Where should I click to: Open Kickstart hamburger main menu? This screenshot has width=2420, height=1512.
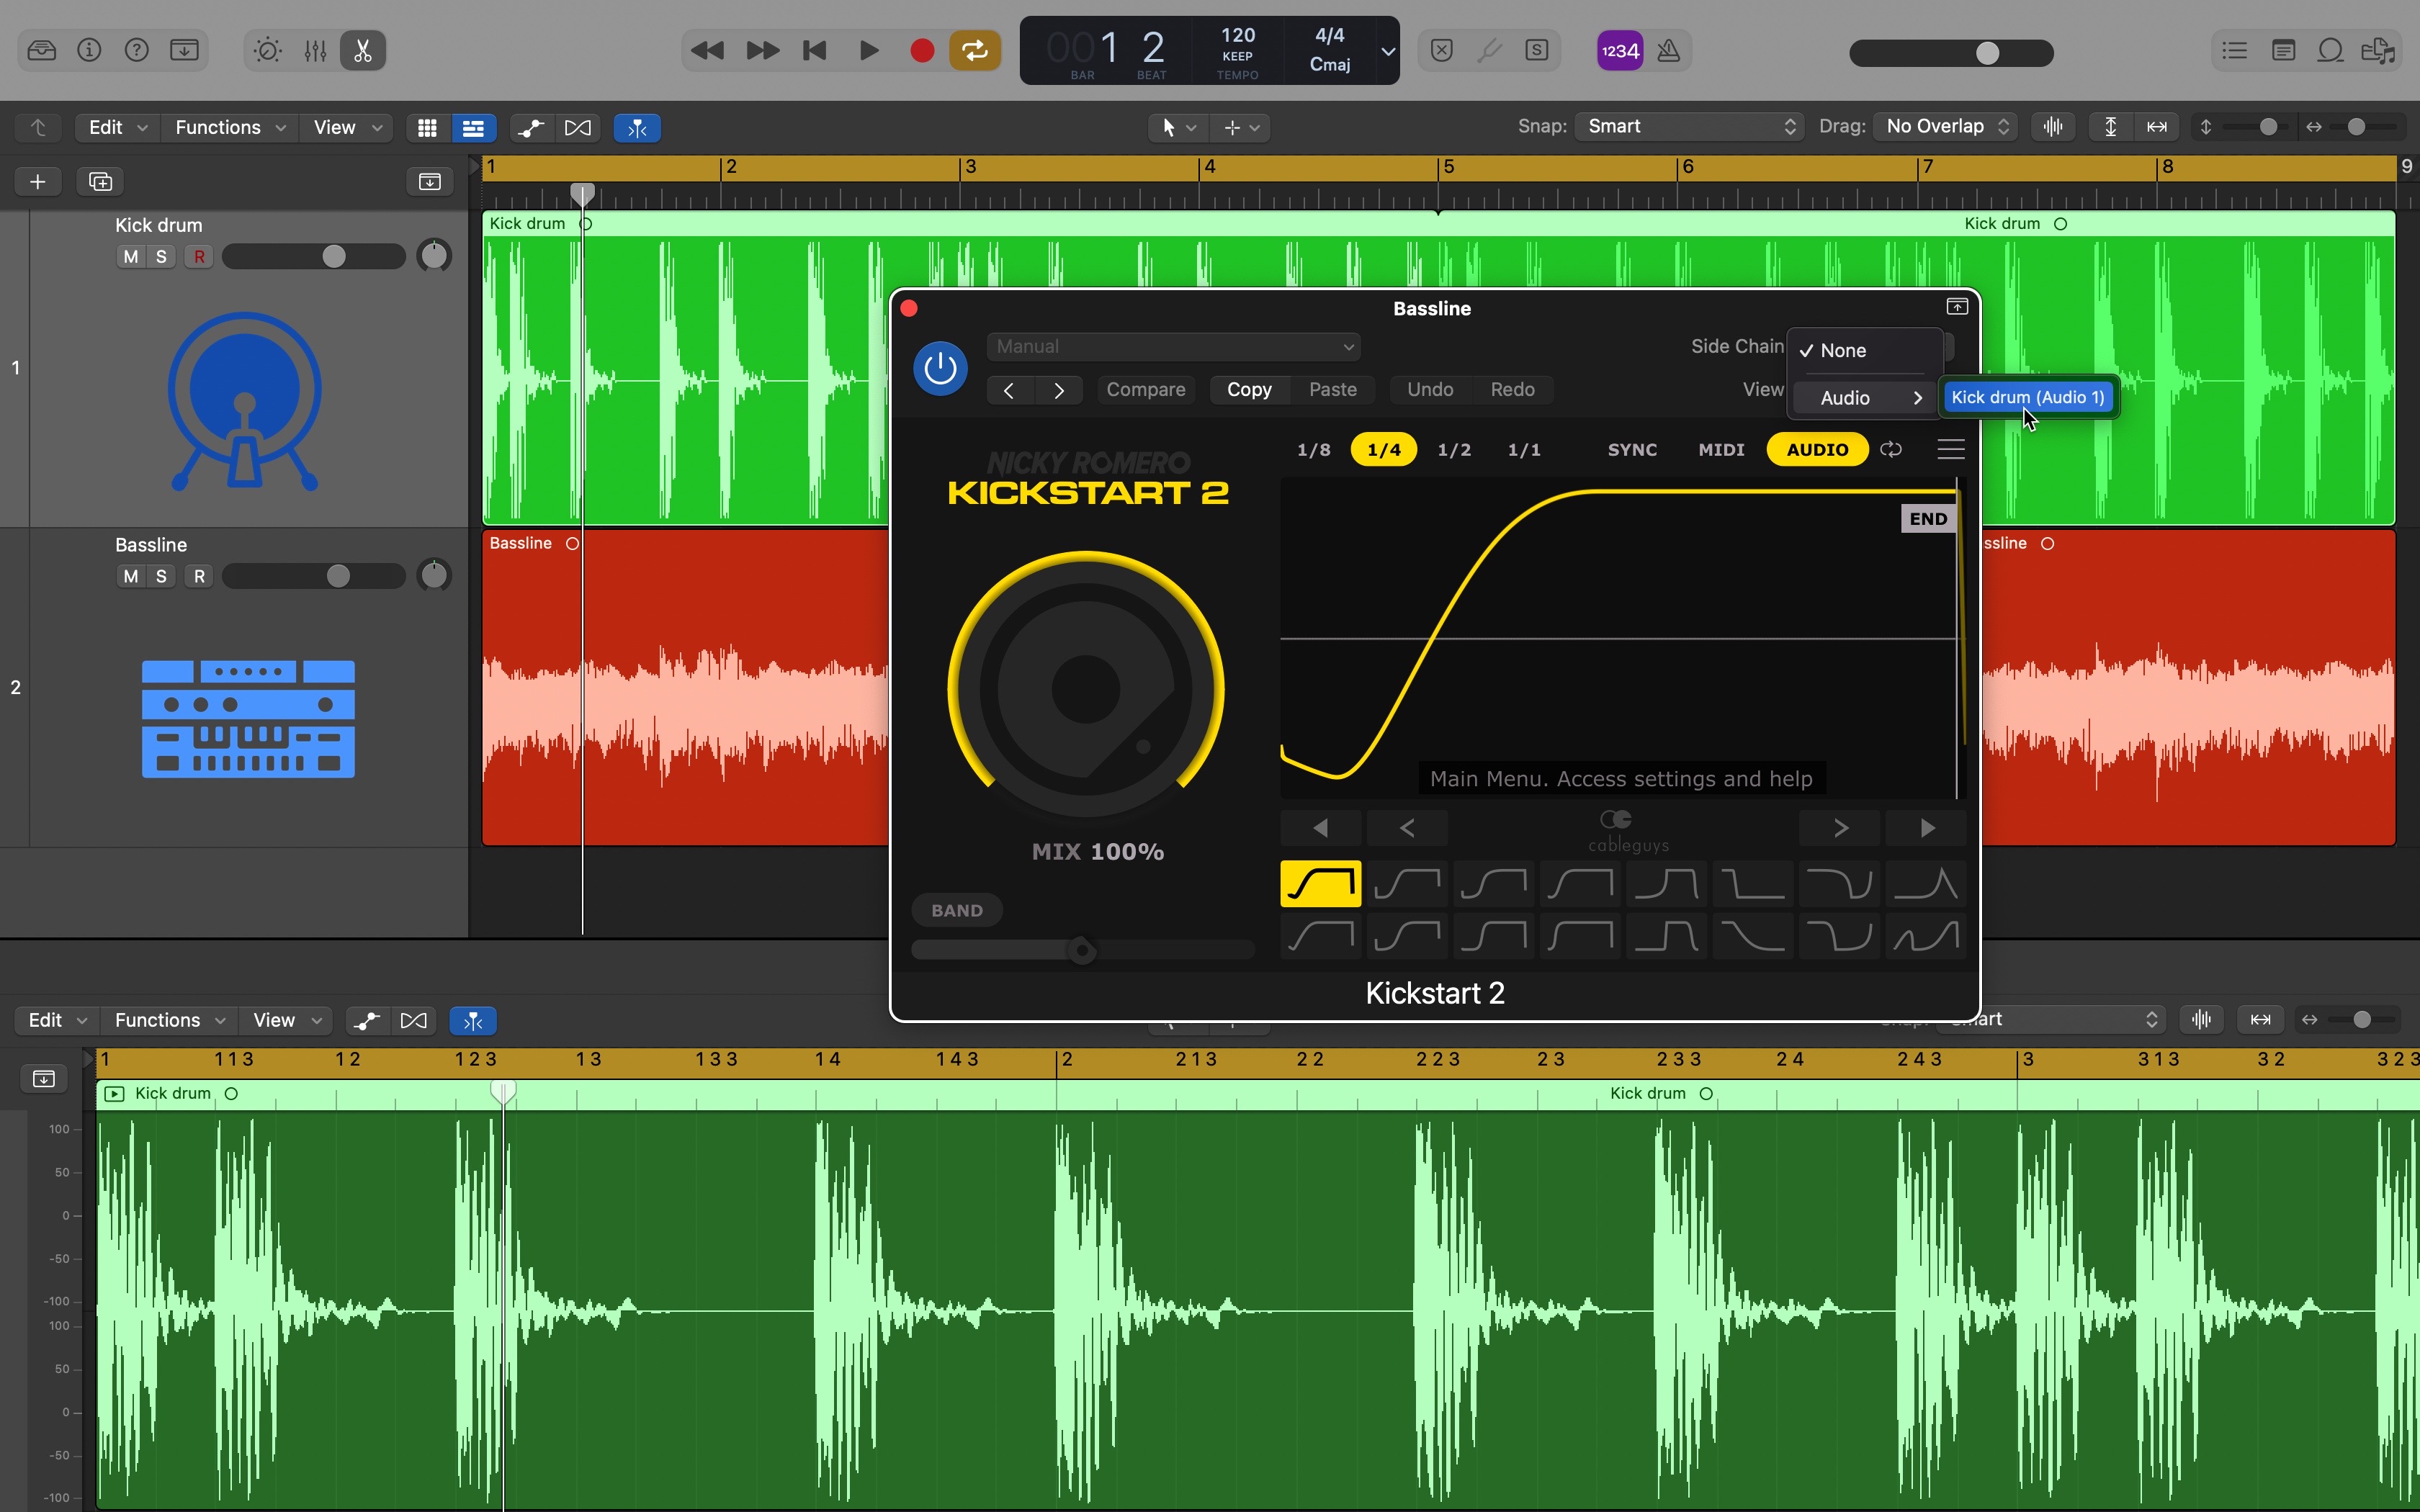tap(1950, 450)
